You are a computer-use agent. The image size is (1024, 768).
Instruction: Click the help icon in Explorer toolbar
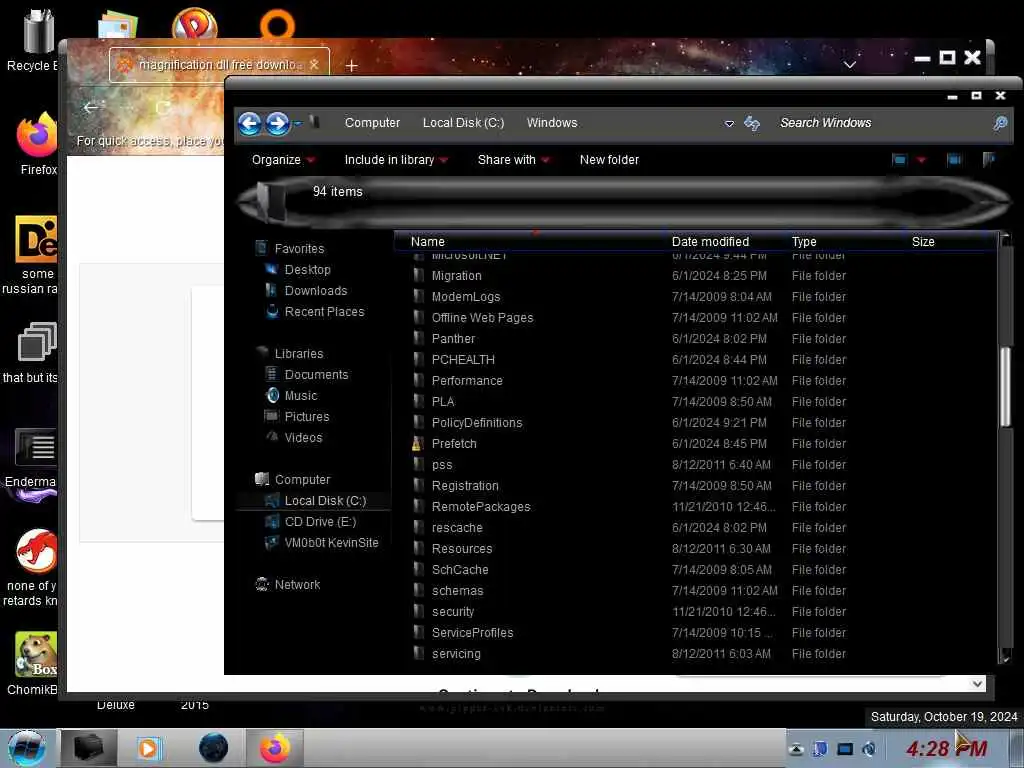[x=989, y=160]
